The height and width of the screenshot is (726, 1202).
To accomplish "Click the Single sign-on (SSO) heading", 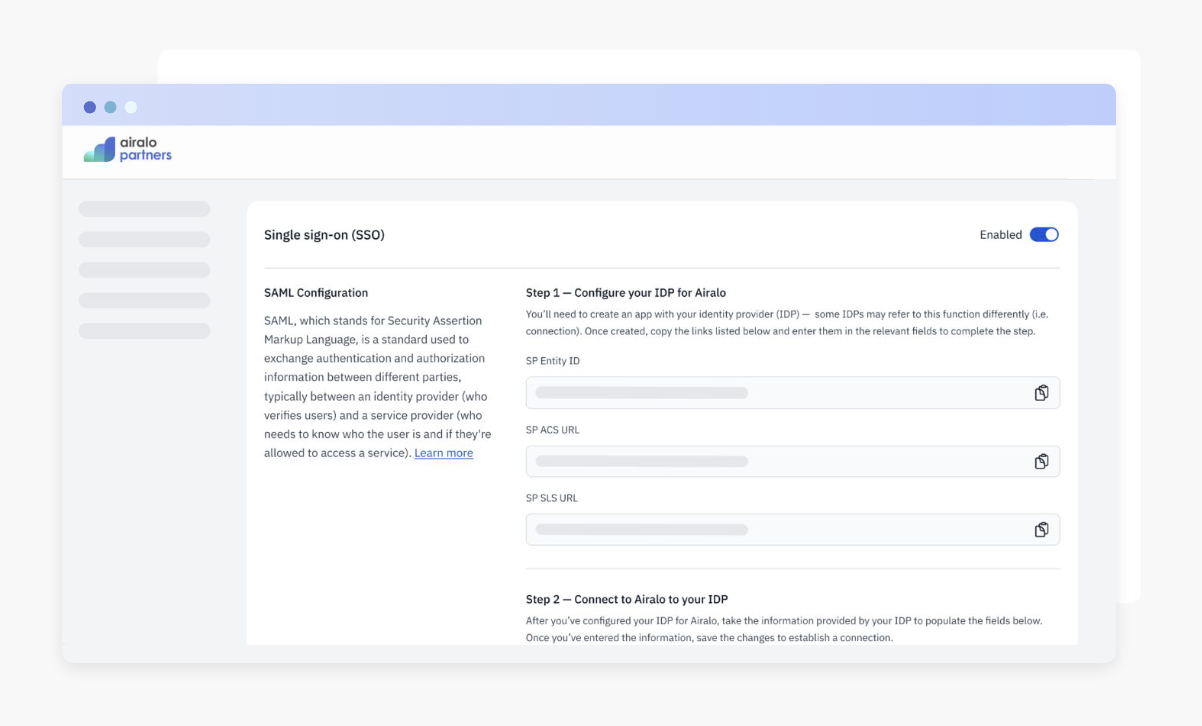I will click(x=324, y=235).
